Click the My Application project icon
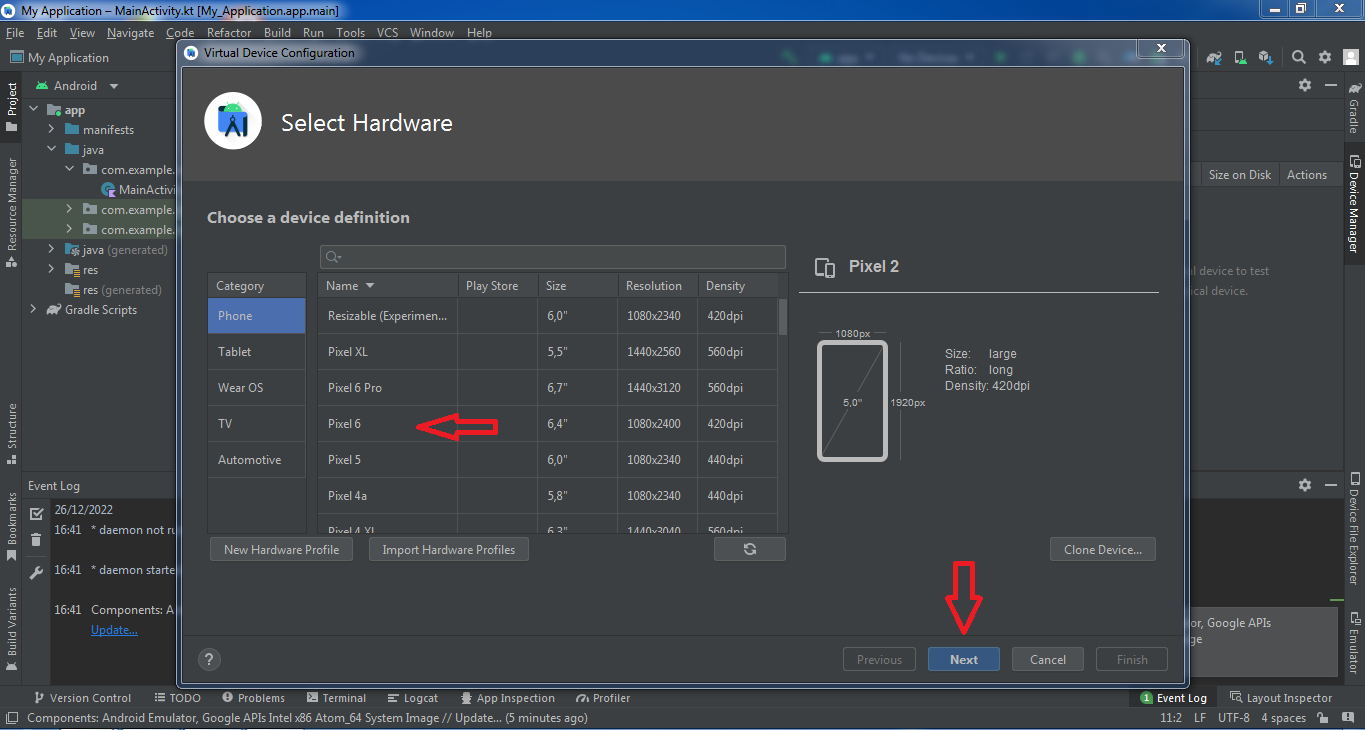The image size is (1365, 730). coord(16,58)
